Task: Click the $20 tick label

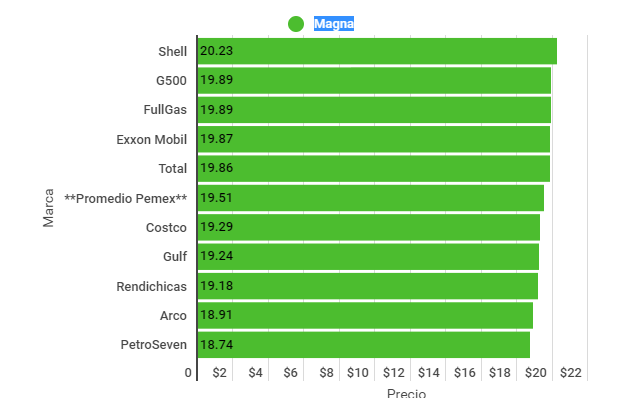Action: 535,373
